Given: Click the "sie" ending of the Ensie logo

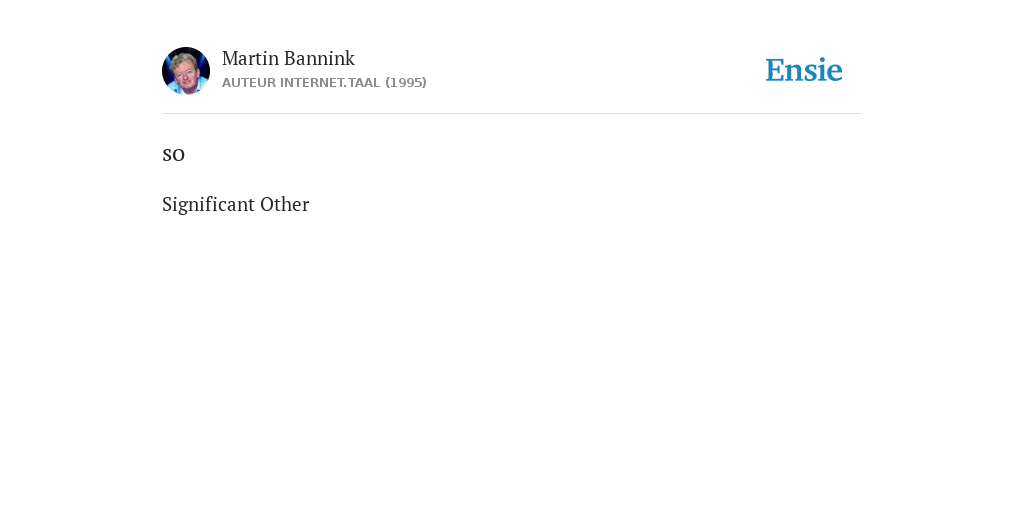Looking at the screenshot, I should (823, 71).
